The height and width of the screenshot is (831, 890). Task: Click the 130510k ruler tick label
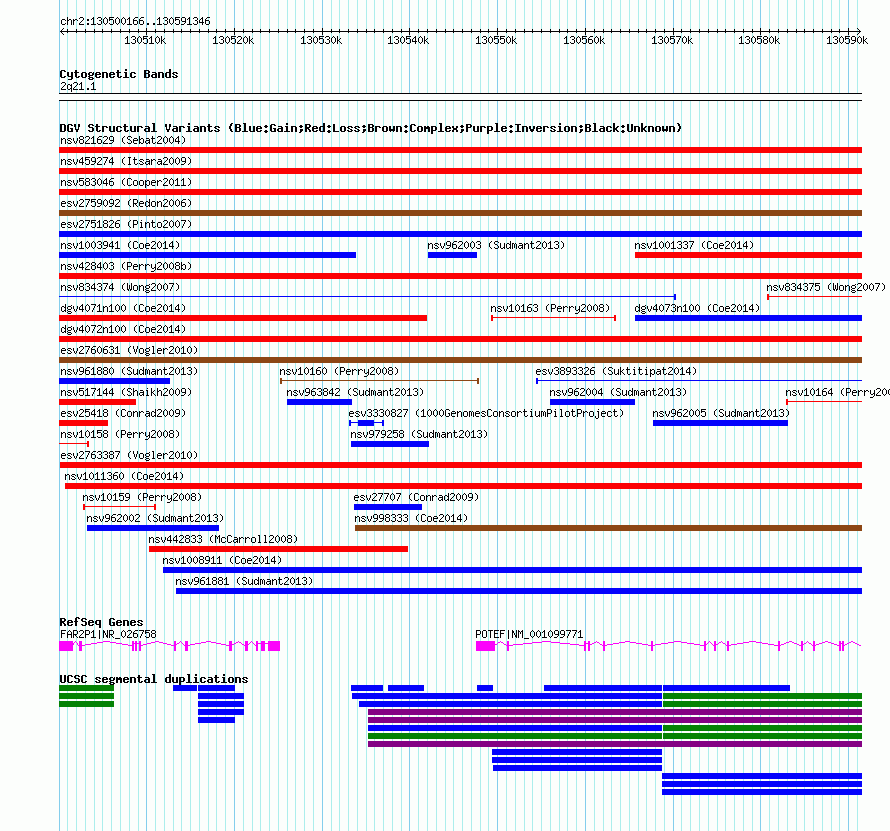point(145,40)
